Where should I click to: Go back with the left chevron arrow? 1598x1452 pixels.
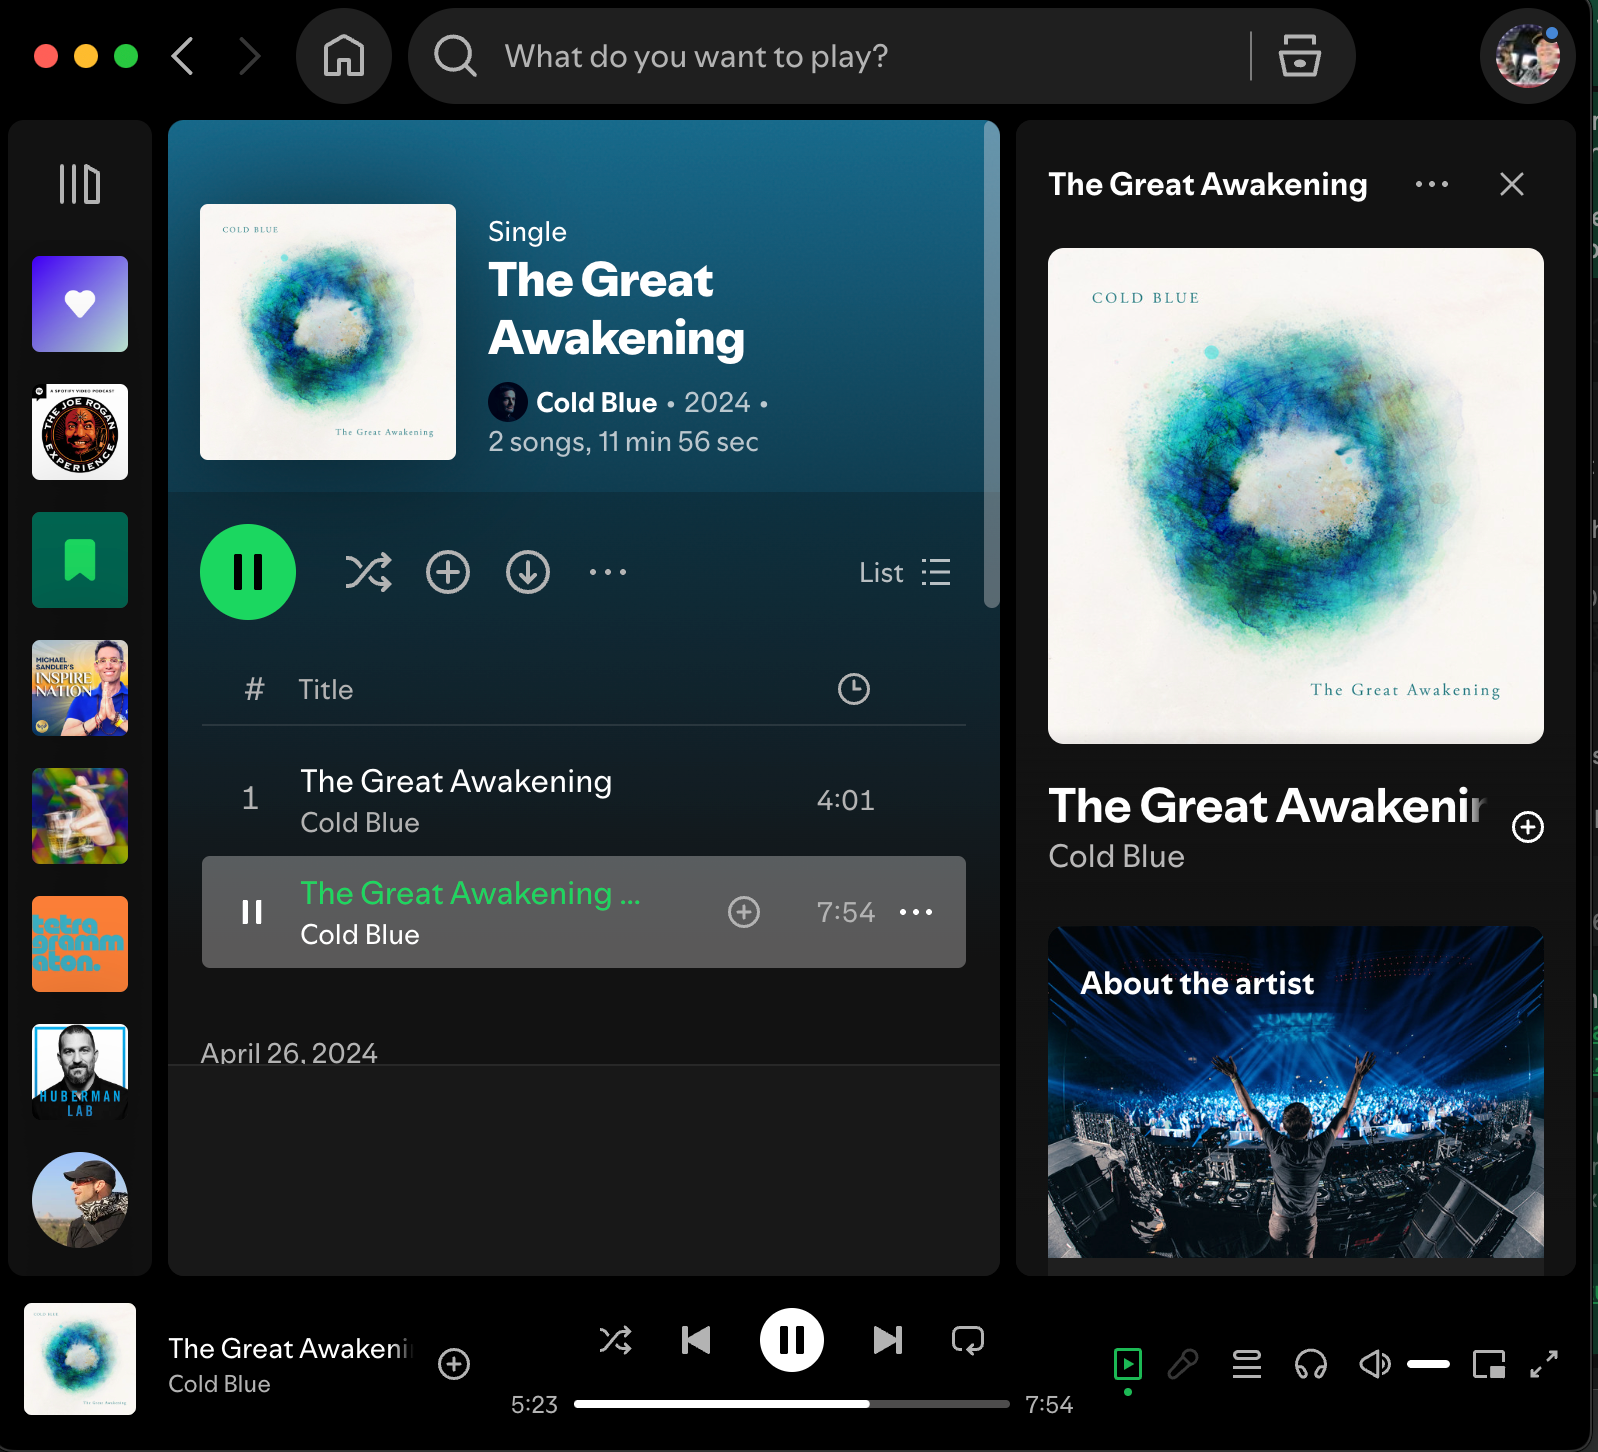point(182,56)
